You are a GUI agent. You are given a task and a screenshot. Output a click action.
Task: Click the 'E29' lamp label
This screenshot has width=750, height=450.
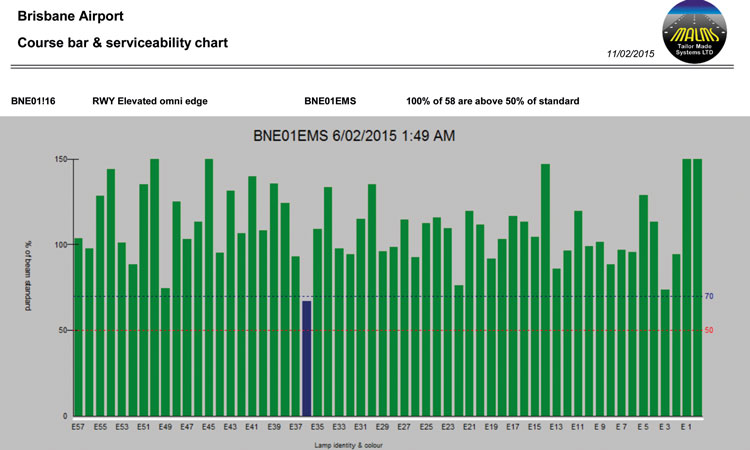click(382, 427)
